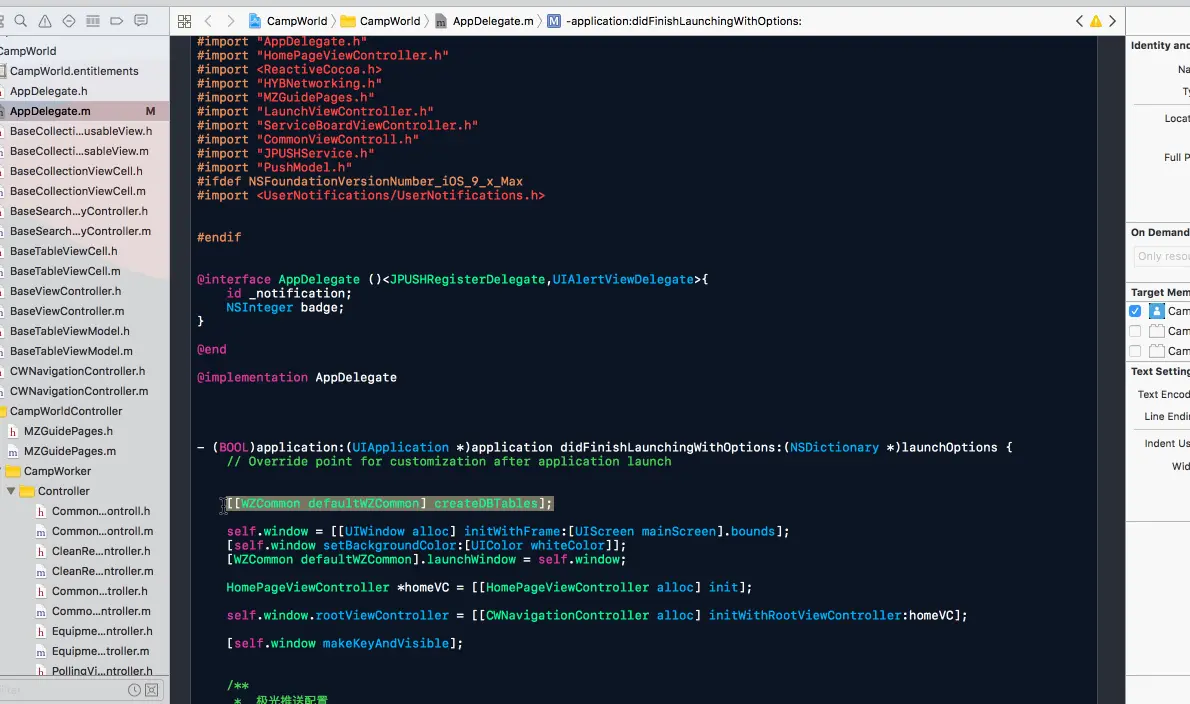
Task: Check the second target membership checkbox
Action: (1135, 331)
